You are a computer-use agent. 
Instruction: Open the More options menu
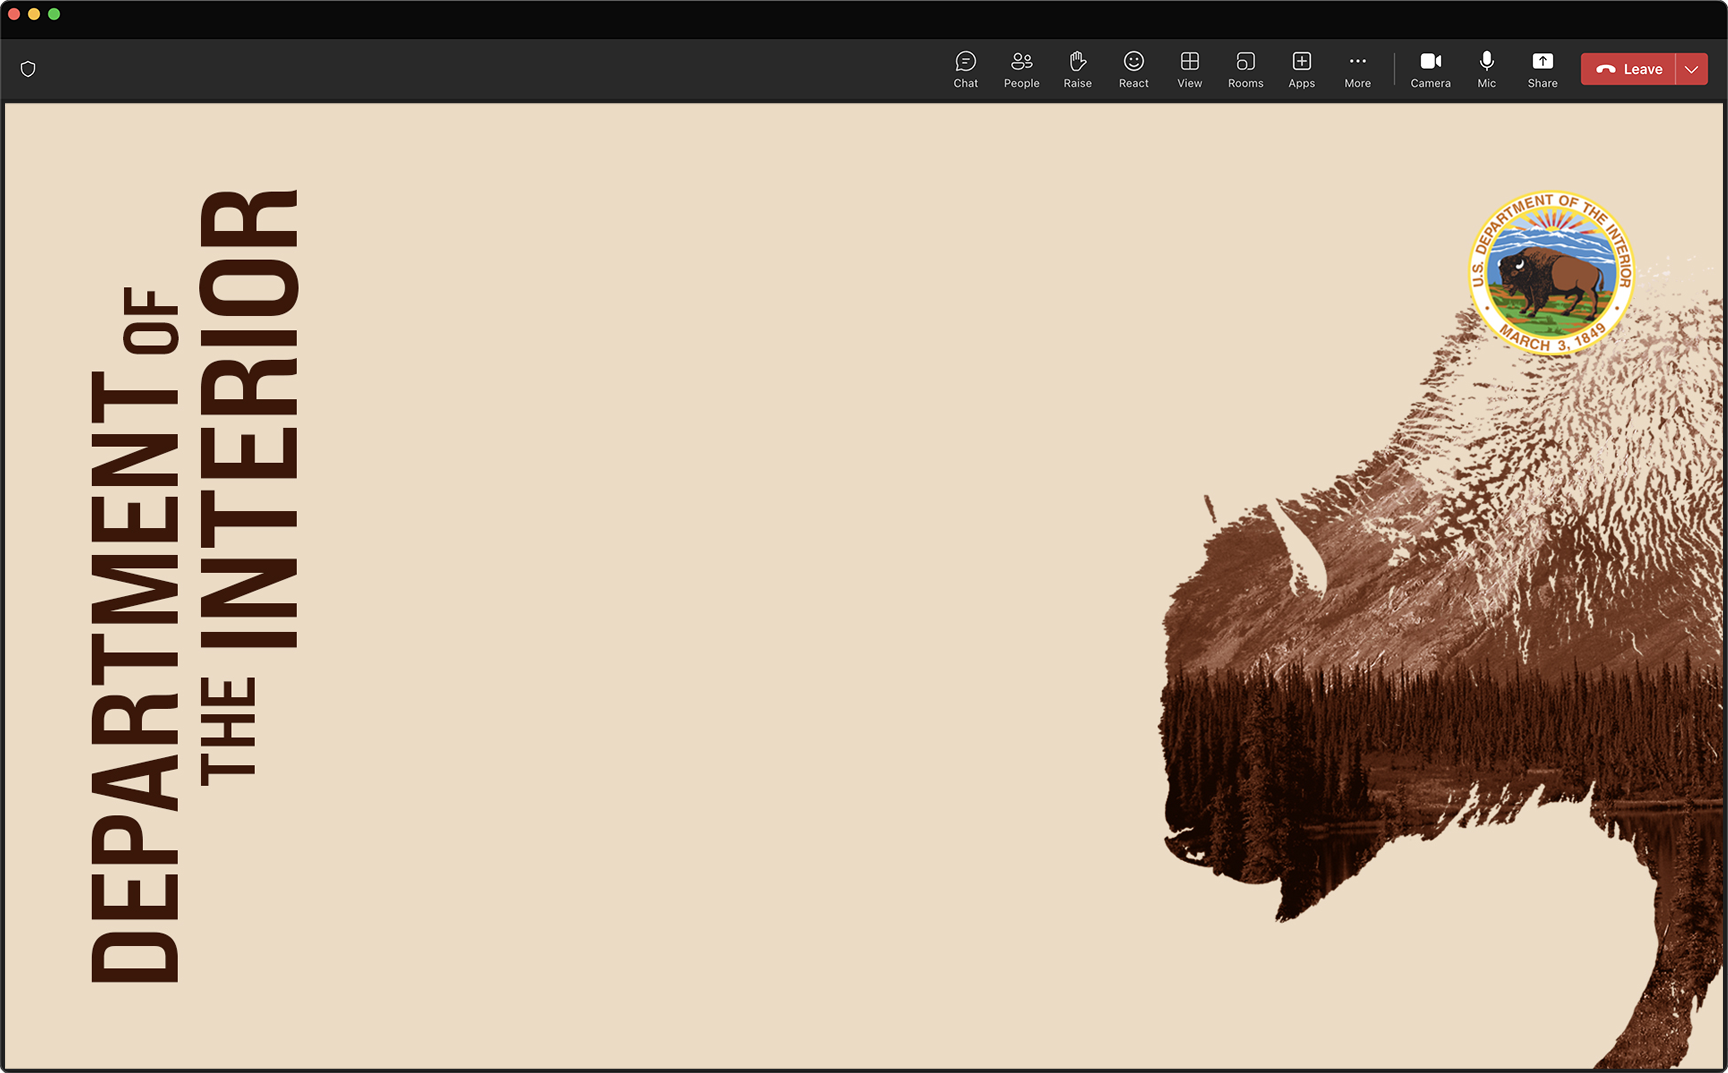[x=1357, y=70]
